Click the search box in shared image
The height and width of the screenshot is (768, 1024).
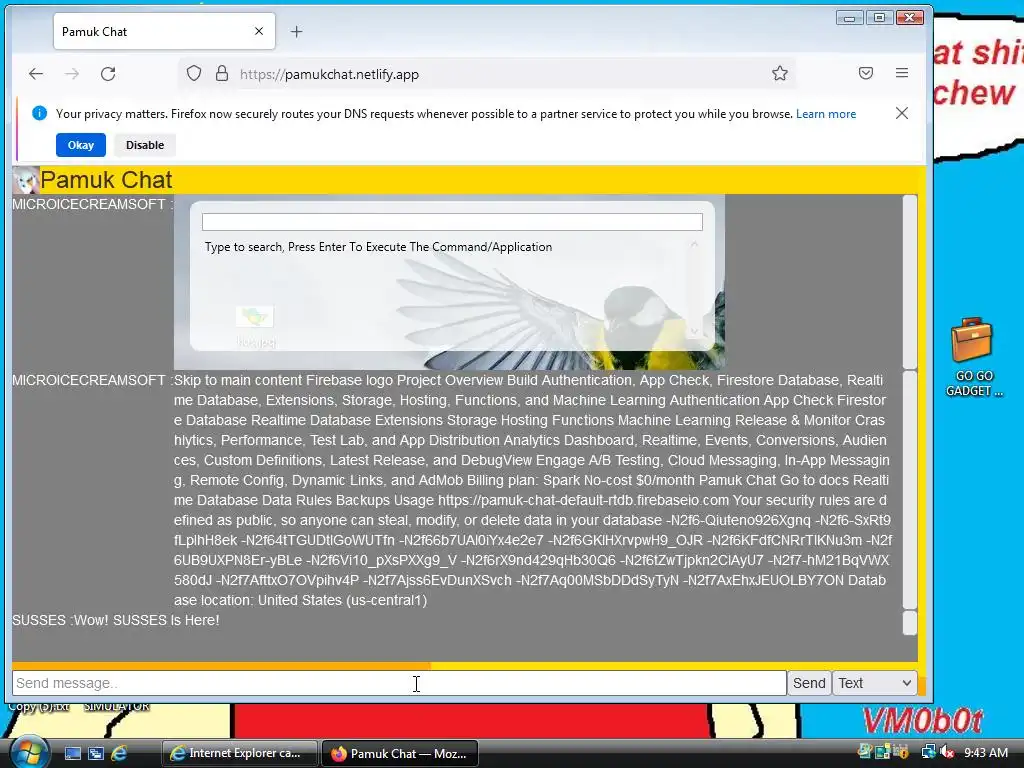point(452,222)
